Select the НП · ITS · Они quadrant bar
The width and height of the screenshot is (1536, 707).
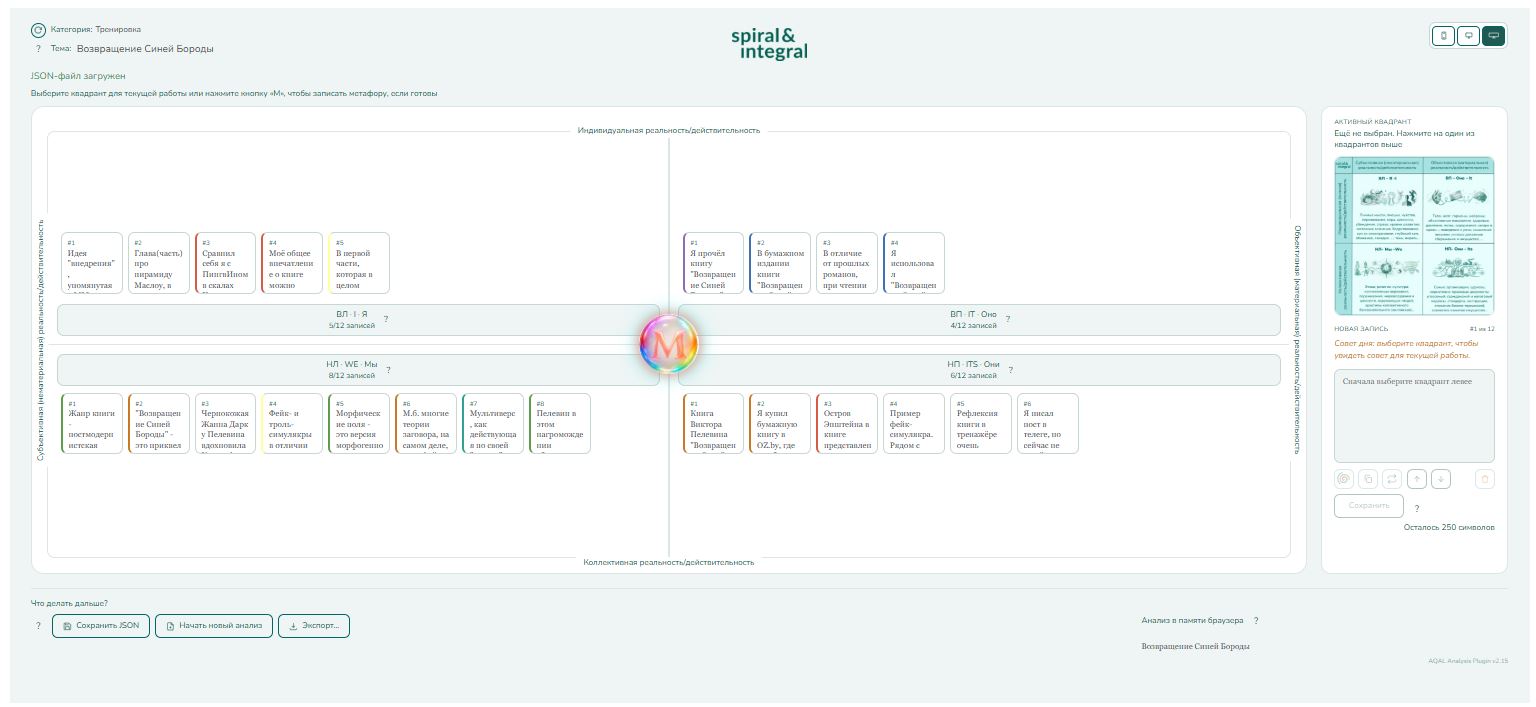point(979,370)
